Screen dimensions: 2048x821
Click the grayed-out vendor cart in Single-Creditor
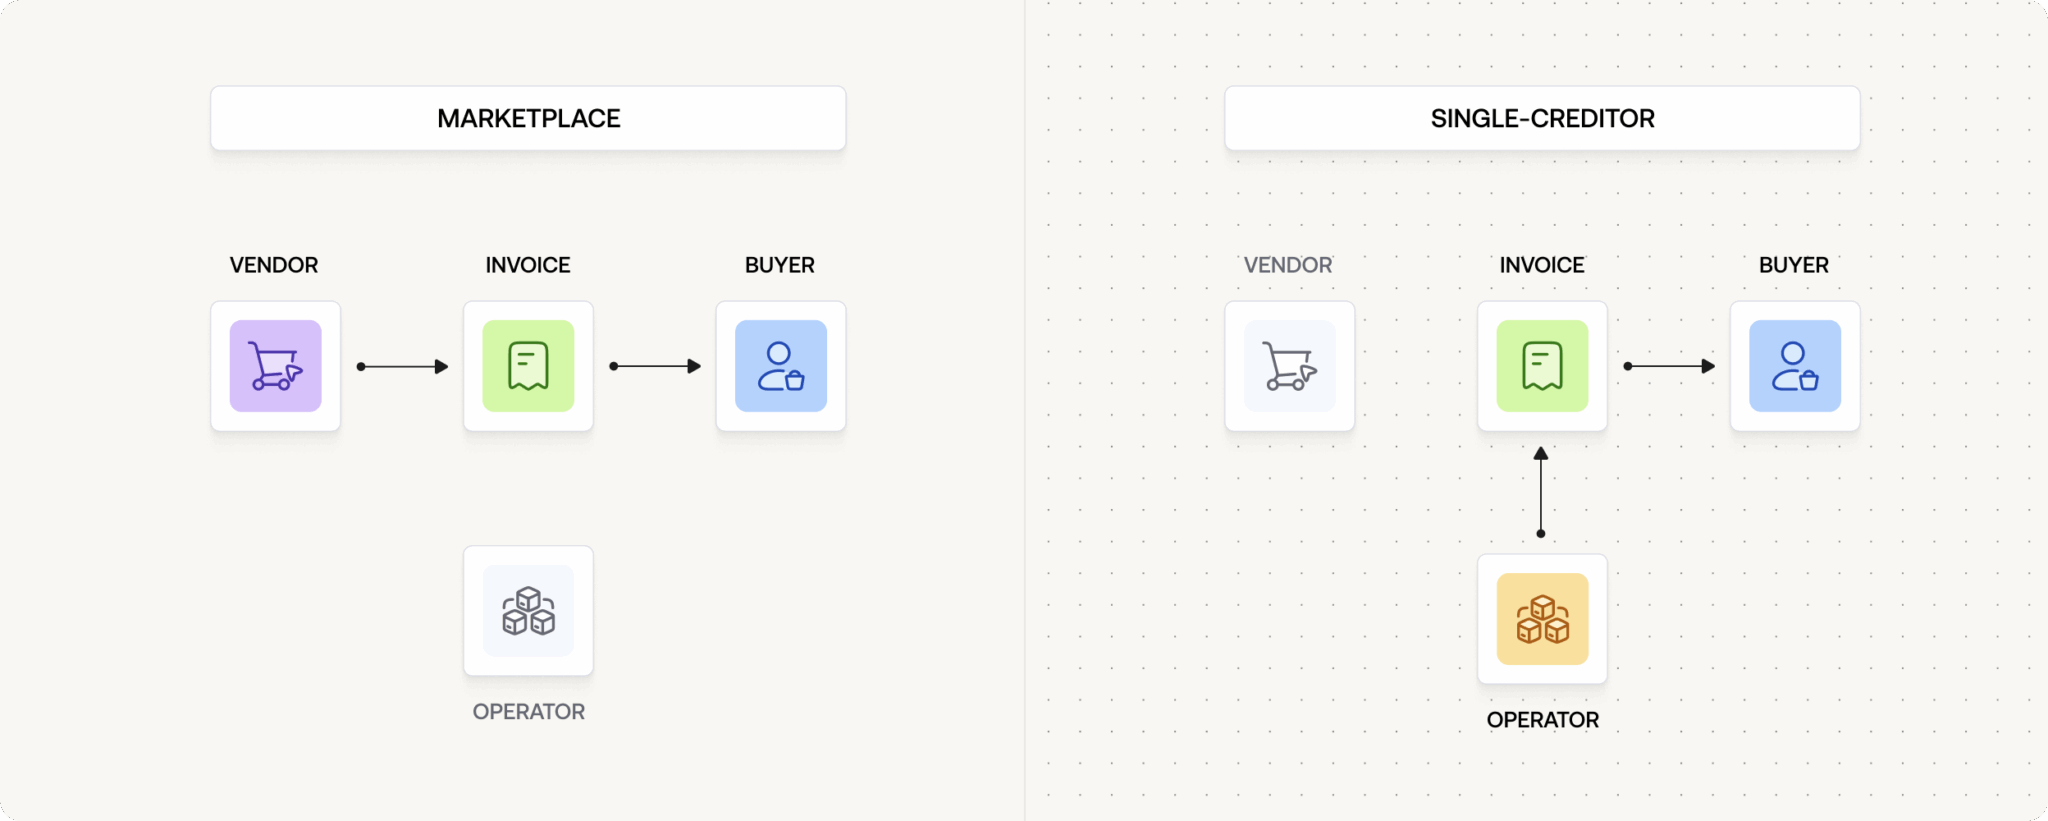point(1290,366)
